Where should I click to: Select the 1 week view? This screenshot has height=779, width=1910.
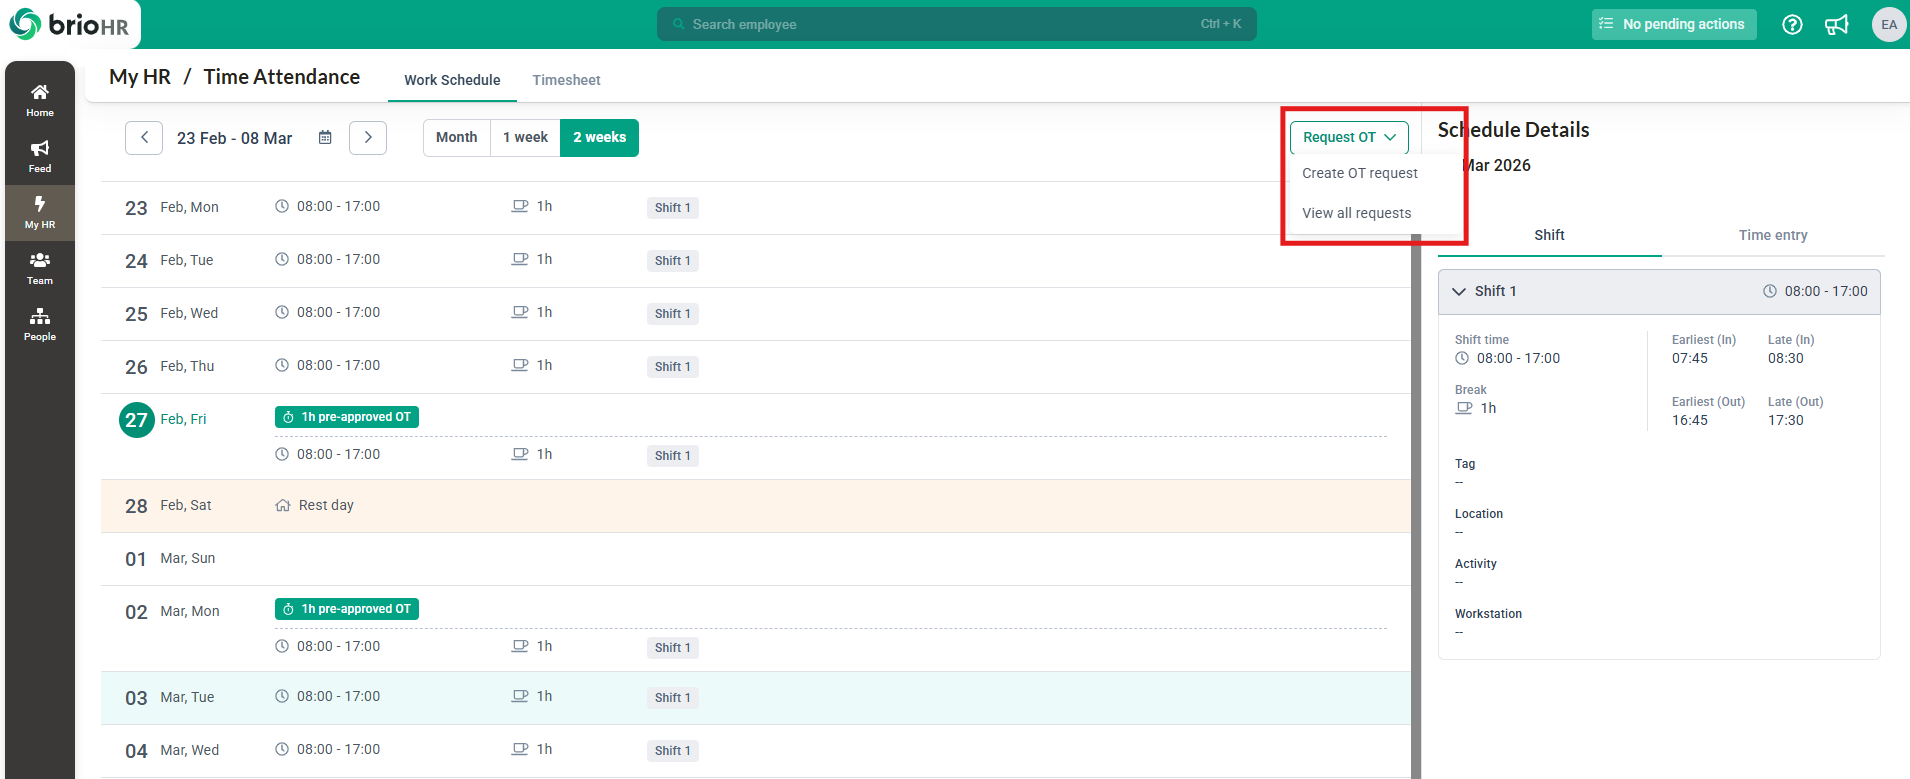pyautogui.click(x=525, y=137)
